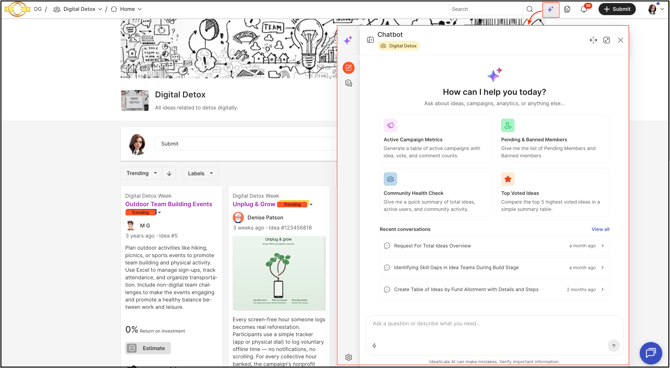This screenshot has height=368, width=670.
Task: Open the blue support chat bubble
Action: 651,353
